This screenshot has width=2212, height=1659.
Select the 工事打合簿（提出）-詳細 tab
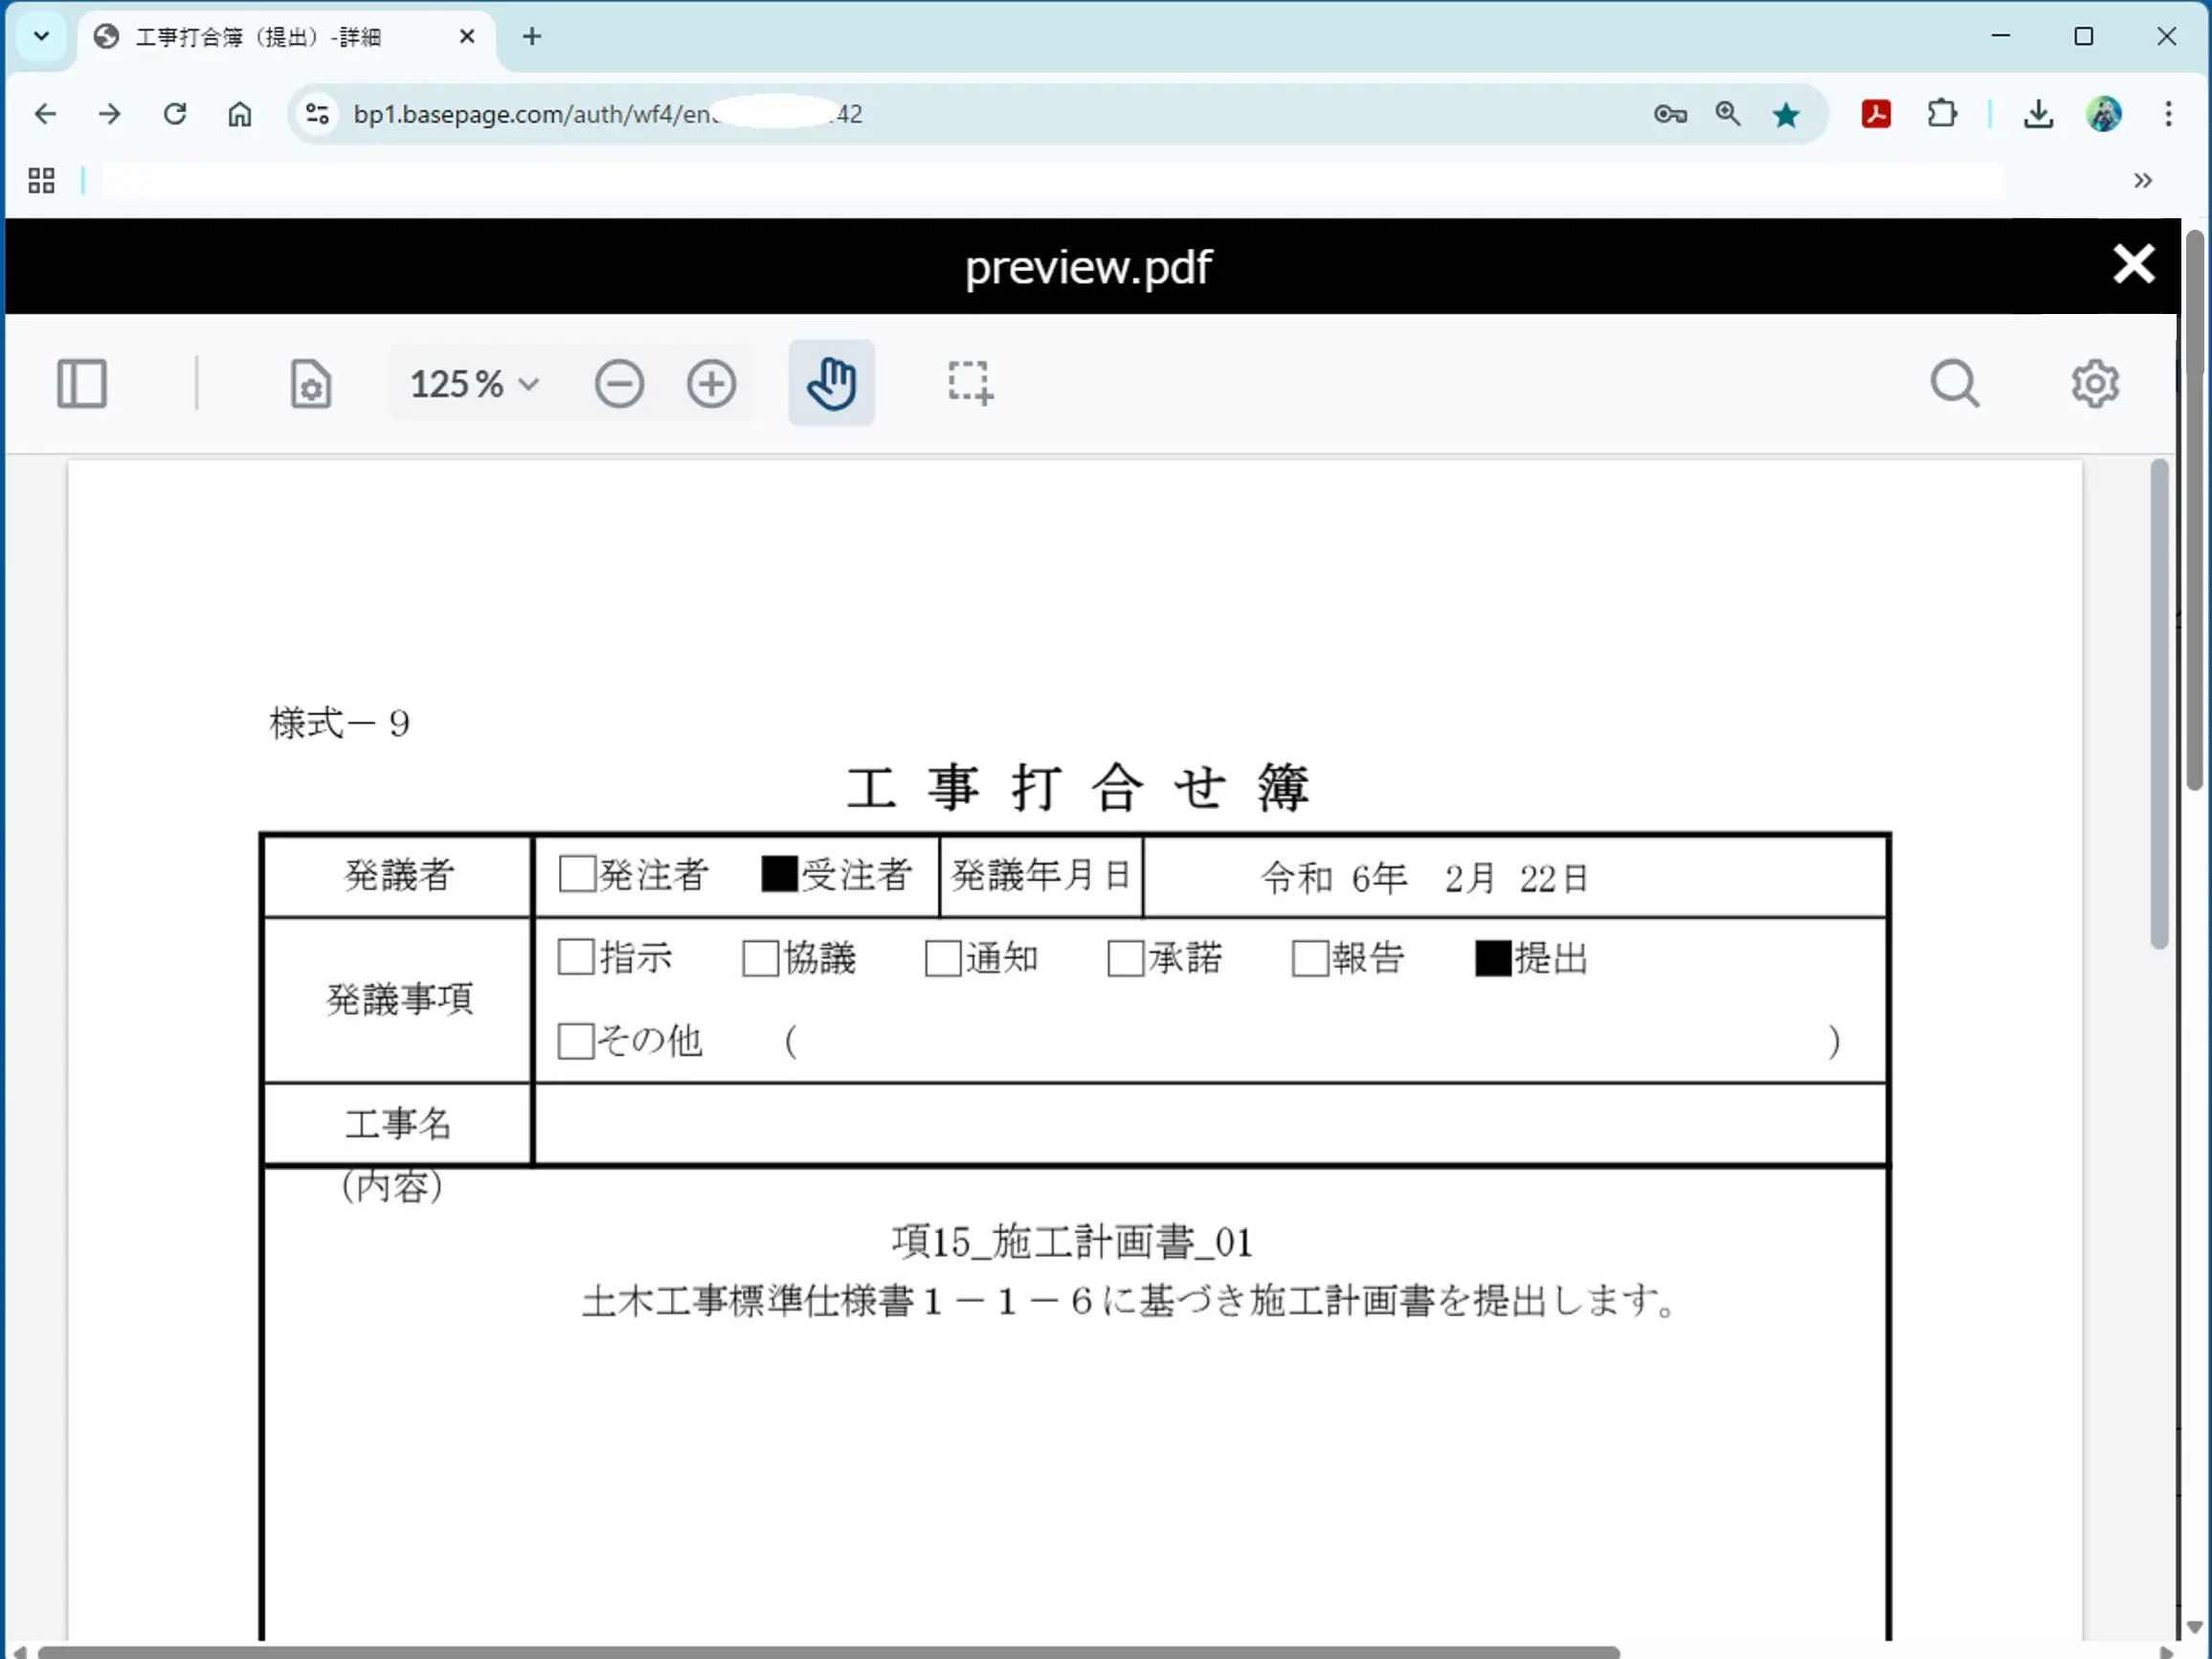tap(286, 37)
